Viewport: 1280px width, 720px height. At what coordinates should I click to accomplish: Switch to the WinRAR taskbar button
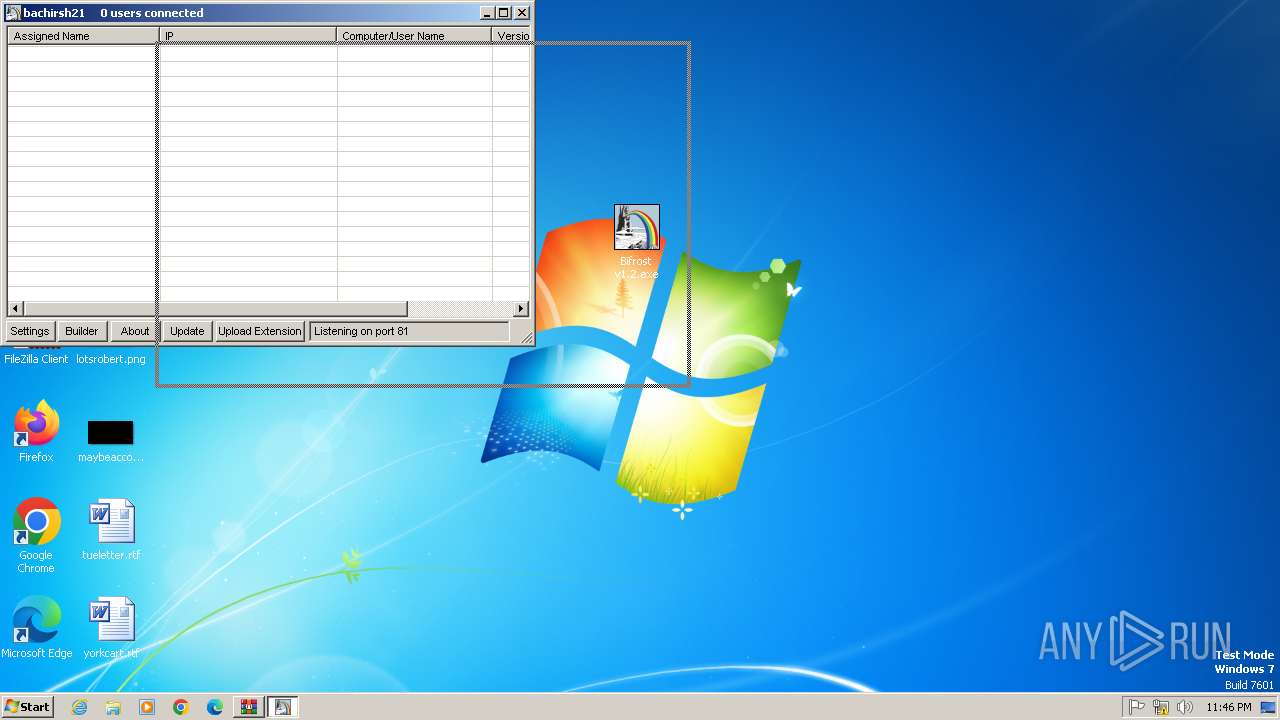click(x=248, y=707)
